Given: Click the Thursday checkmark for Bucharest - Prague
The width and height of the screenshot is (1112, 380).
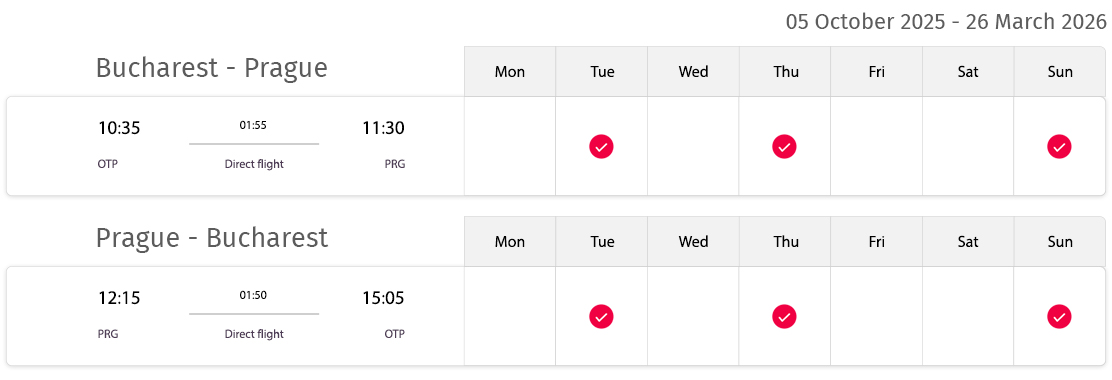Looking at the screenshot, I should (784, 147).
